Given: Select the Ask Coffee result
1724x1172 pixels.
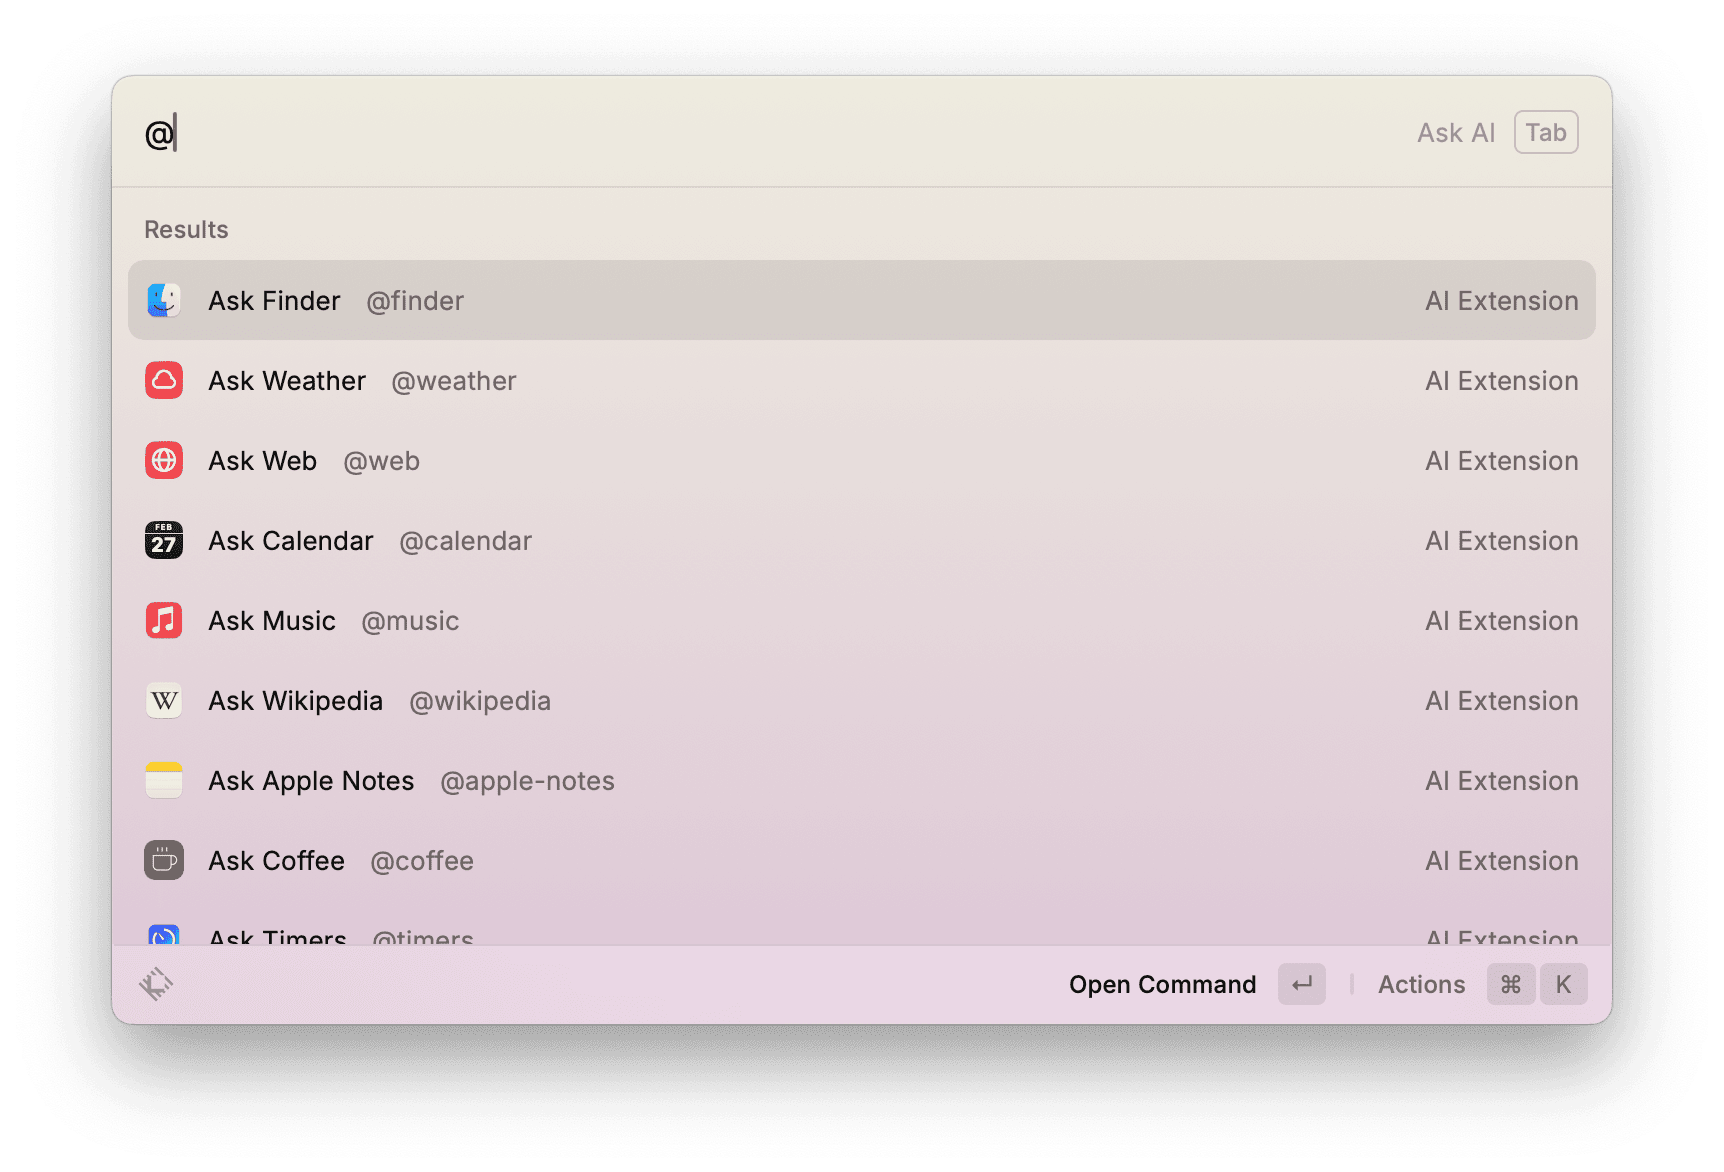Looking at the screenshot, I should (x=862, y=860).
